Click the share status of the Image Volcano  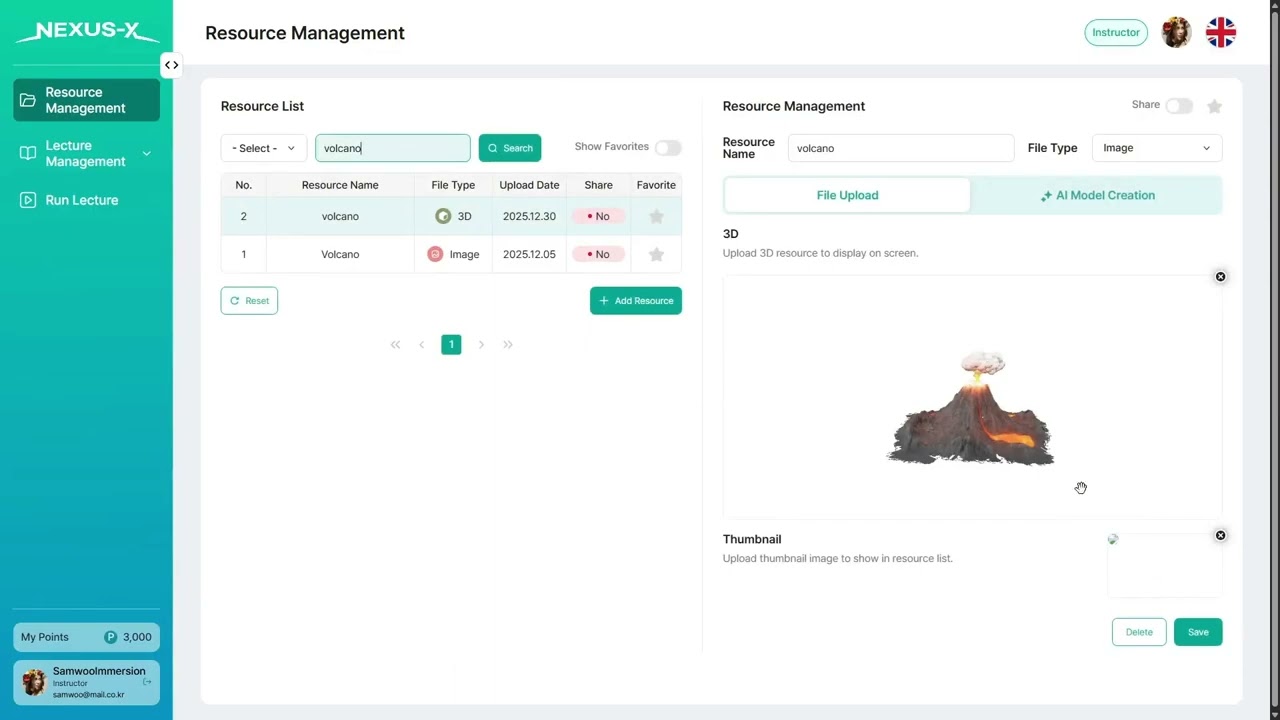point(598,254)
